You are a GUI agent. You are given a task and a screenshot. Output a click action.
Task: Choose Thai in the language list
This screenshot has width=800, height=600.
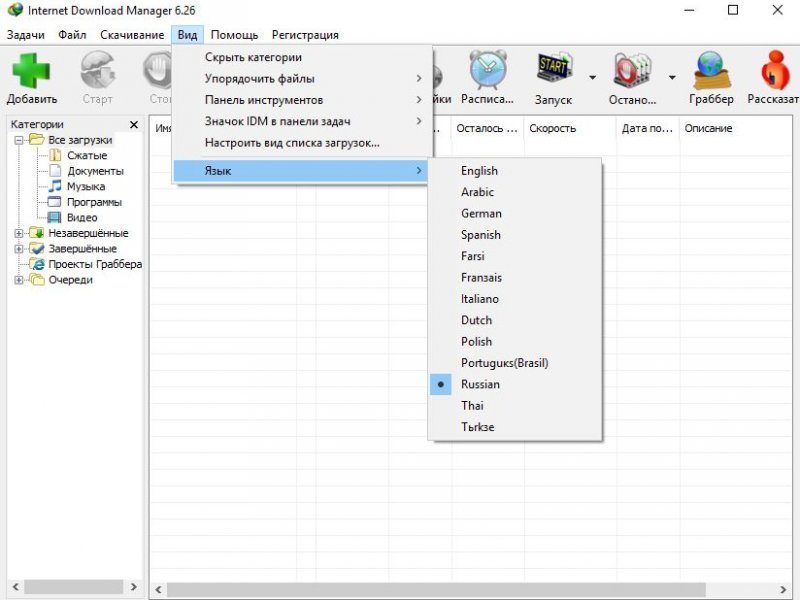tap(515, 406)
